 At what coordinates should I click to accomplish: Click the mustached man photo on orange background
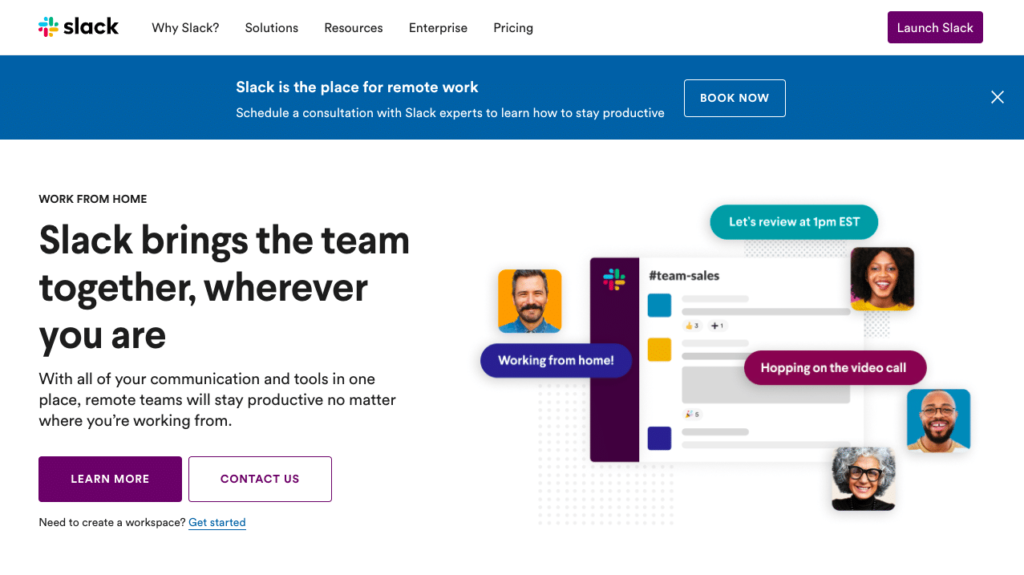[530, 301]
